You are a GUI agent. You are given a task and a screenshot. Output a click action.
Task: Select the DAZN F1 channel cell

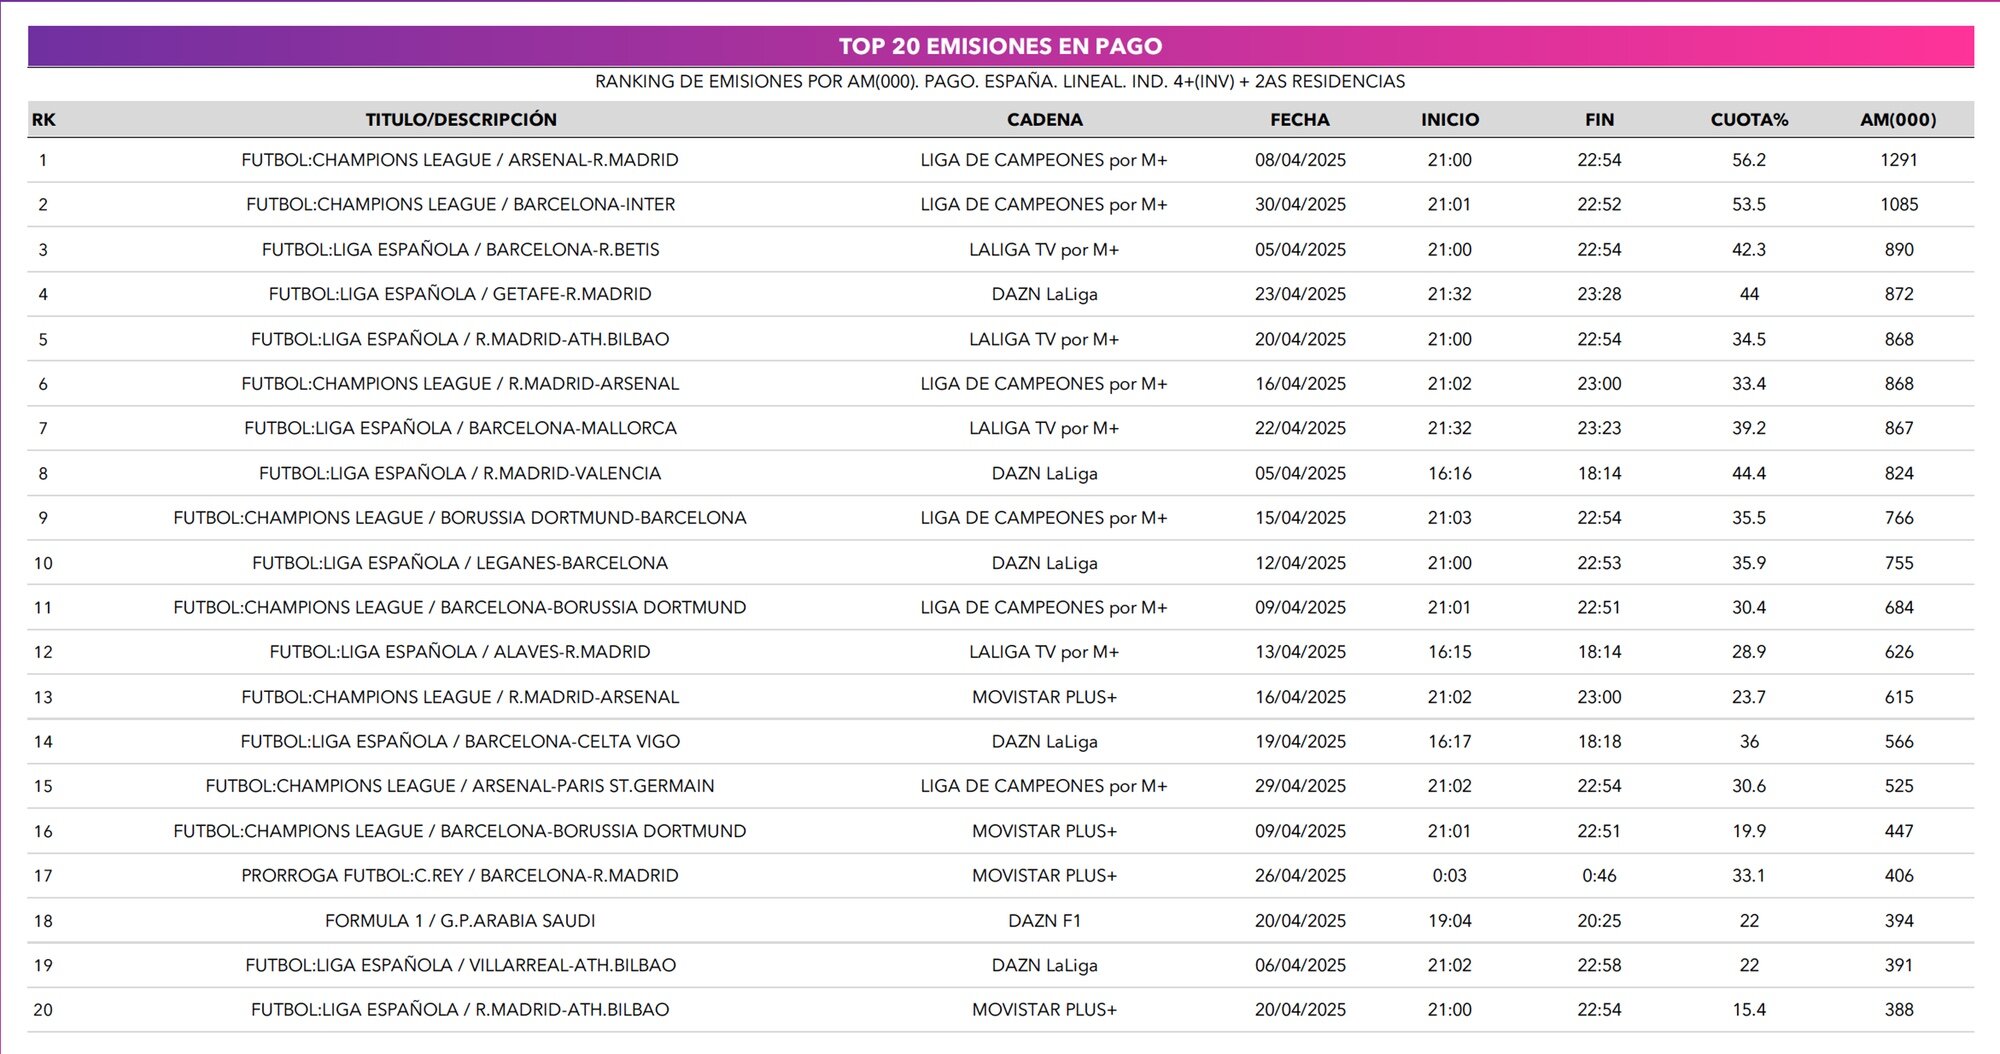click(x=1044, y=921)
